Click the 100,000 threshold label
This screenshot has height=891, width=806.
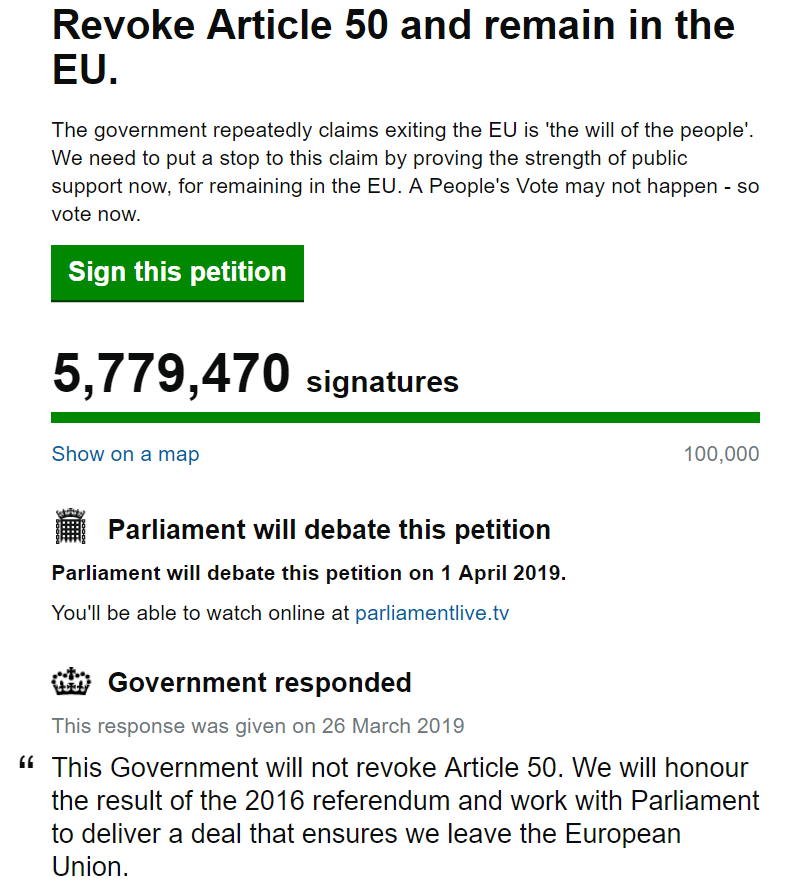point(721,454)
